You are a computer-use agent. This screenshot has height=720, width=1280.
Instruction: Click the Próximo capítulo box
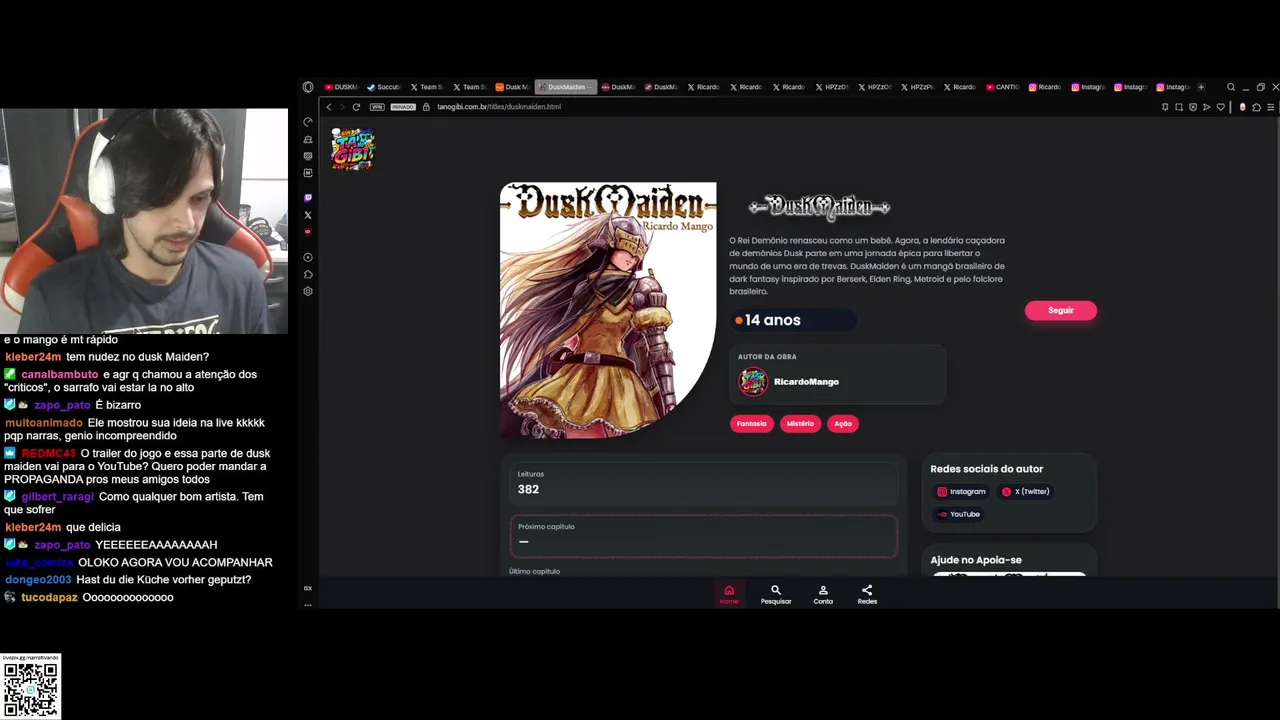(x=703, y=536)
